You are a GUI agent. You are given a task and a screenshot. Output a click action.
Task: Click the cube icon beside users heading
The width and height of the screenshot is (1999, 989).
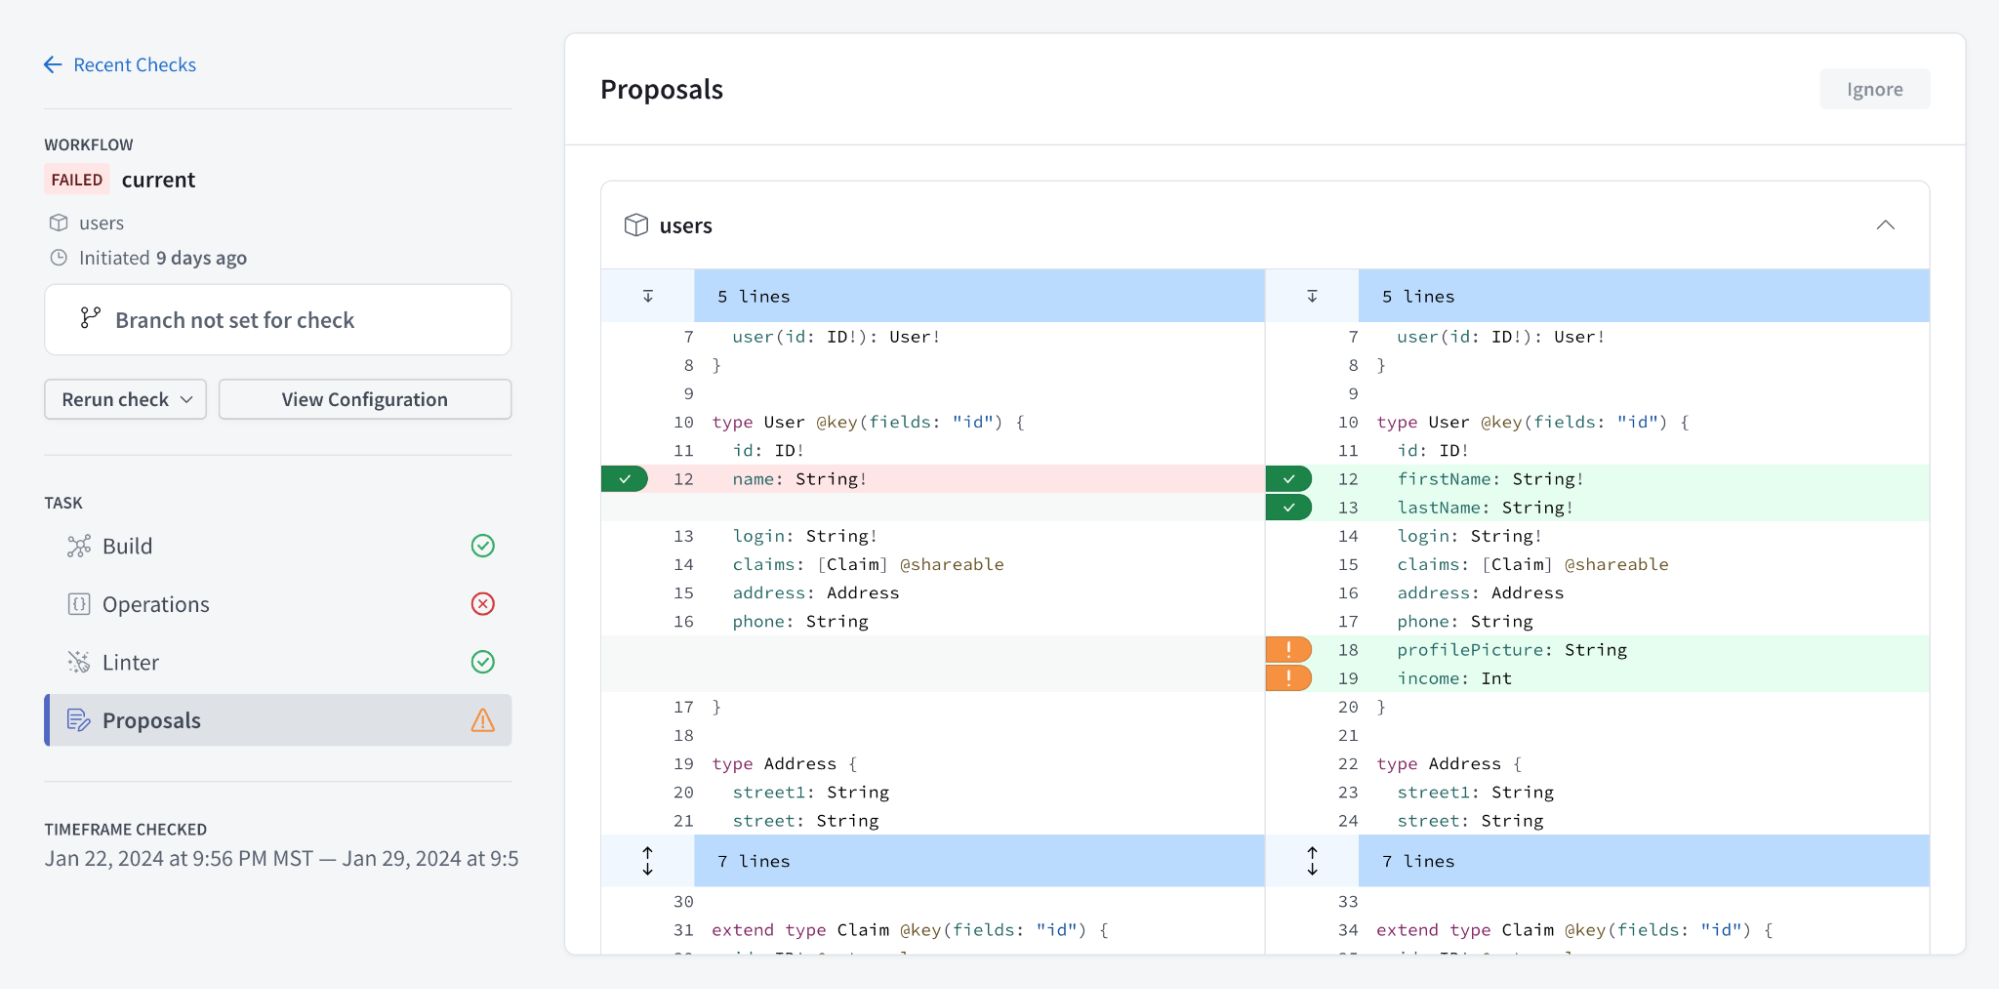pyautogui.click(x=636, y=225)
